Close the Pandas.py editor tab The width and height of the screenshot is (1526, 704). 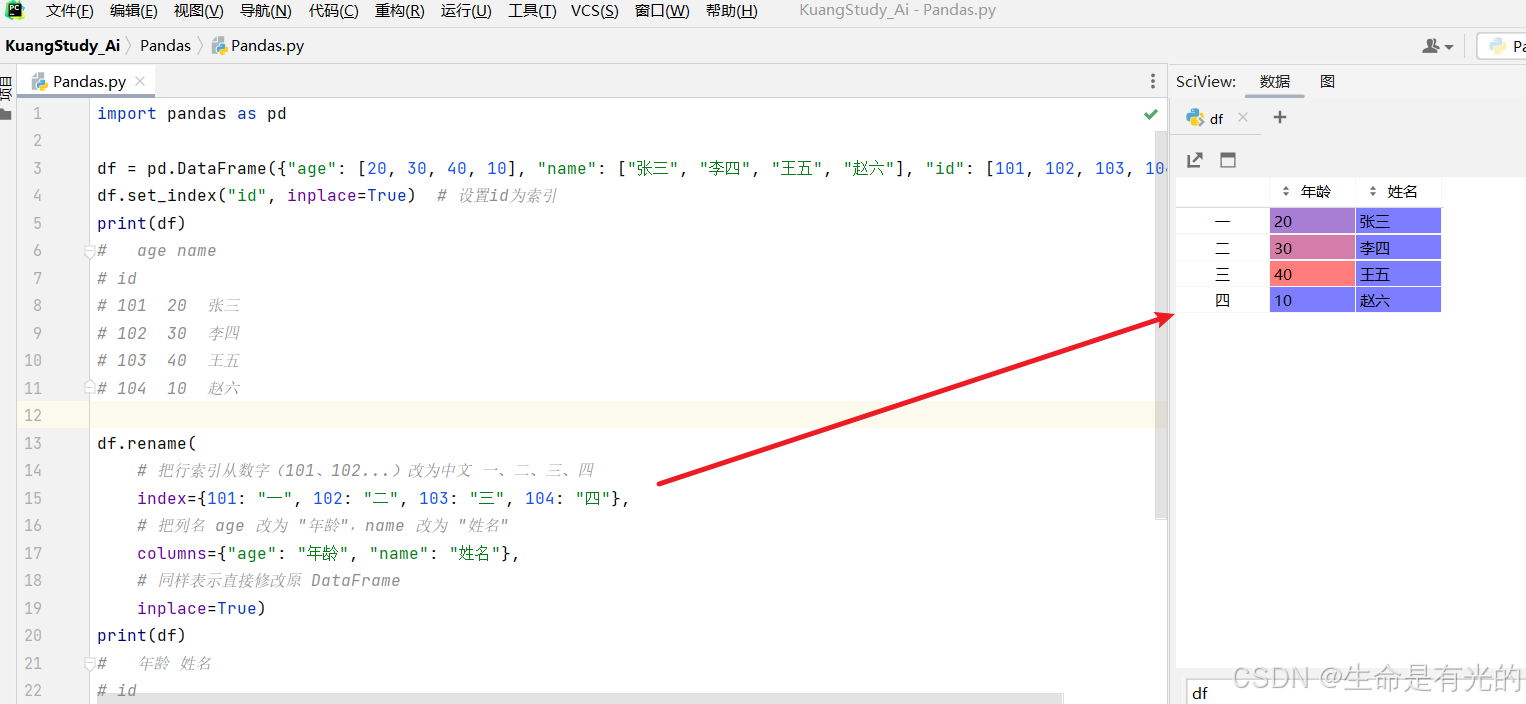(x=140, y=82)
